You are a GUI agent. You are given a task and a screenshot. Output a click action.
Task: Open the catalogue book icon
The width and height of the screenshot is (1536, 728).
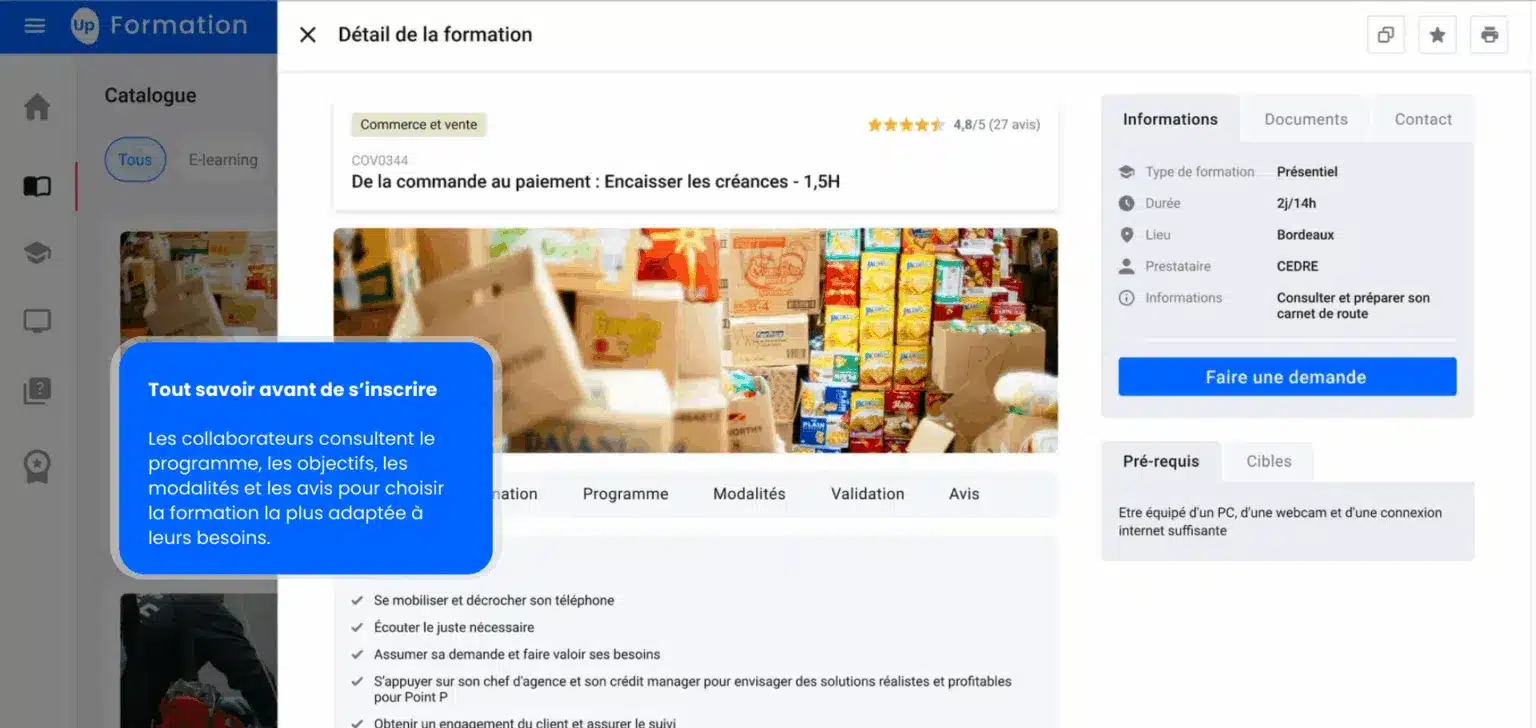point(37,186)
